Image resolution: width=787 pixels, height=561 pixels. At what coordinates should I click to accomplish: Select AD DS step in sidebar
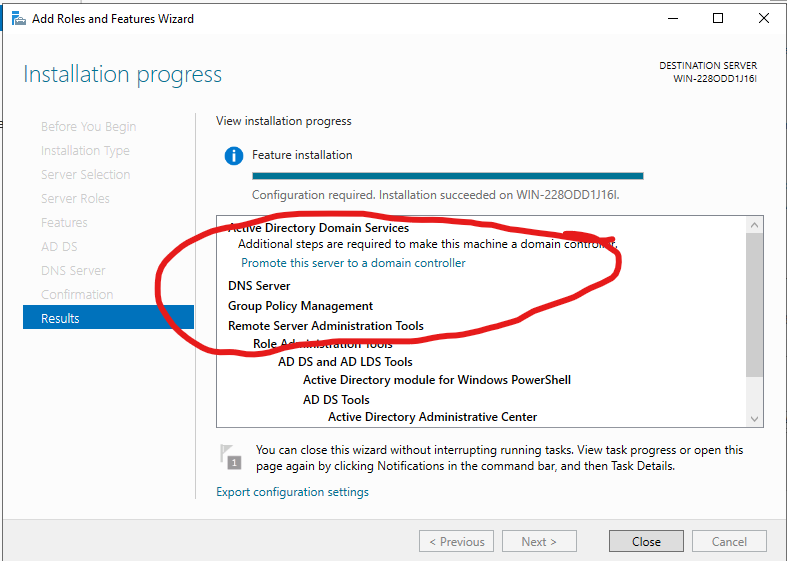click(x=59, y=246)
